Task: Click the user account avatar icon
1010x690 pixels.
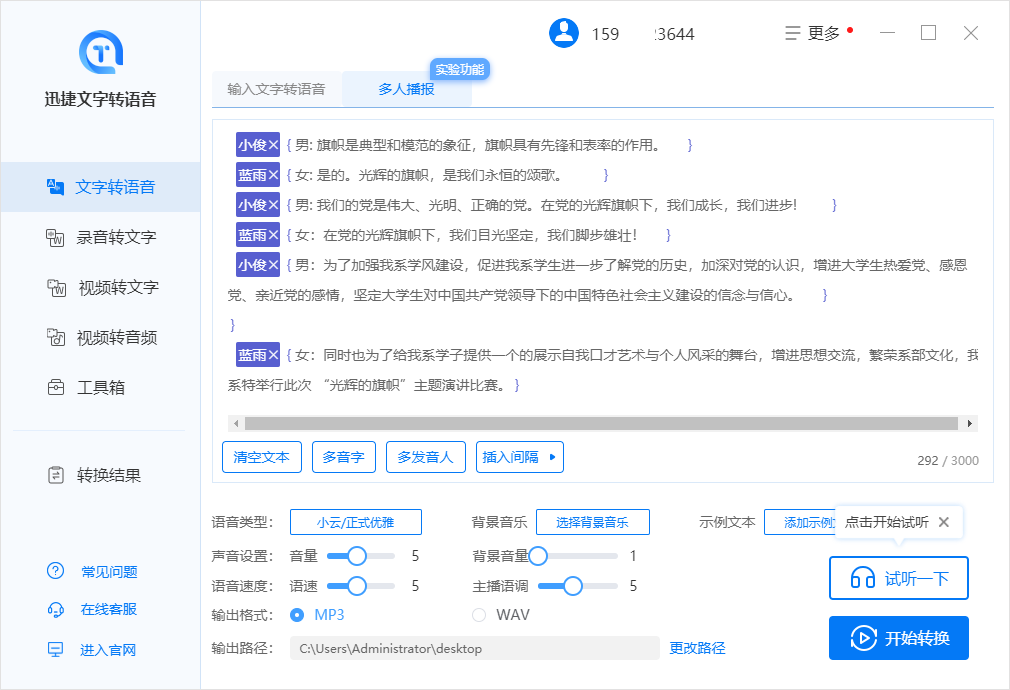Action: coord(564,33)
